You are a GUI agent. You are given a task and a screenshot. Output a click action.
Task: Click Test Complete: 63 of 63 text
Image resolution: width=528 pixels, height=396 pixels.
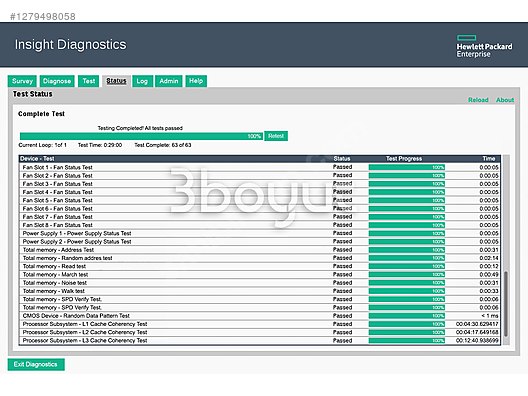pos(163,145)
